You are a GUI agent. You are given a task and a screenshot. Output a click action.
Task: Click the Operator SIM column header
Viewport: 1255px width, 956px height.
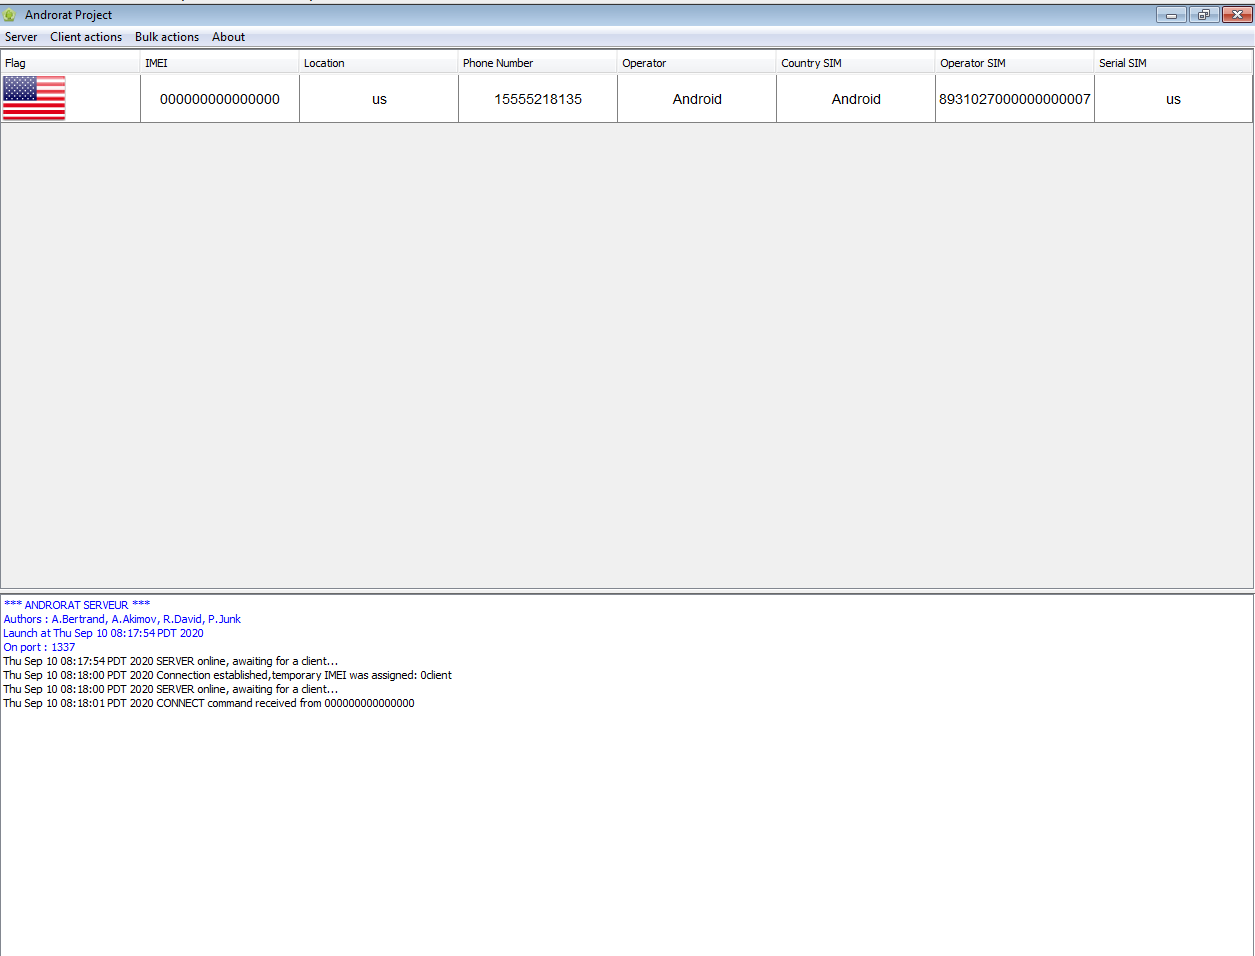click(x=1015, y=63)
